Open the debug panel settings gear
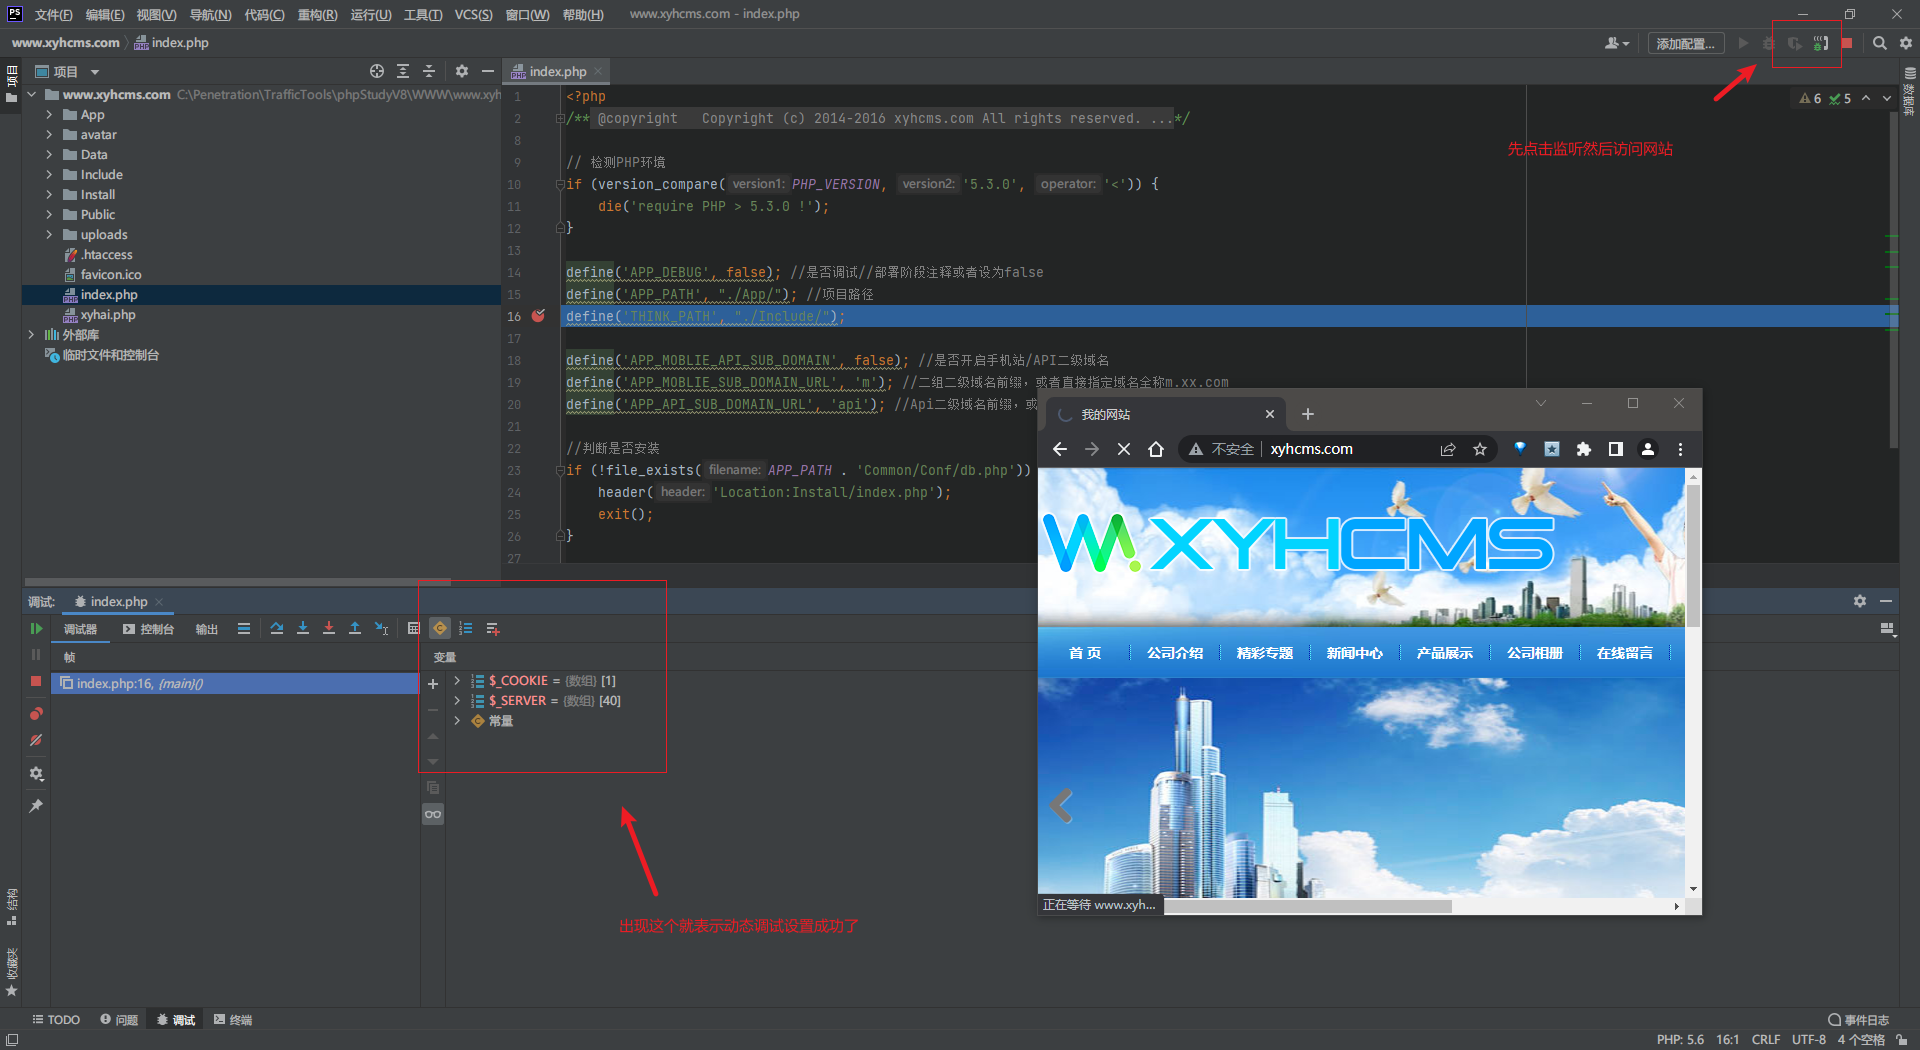 pyautogui.click(x=36, y=774)
